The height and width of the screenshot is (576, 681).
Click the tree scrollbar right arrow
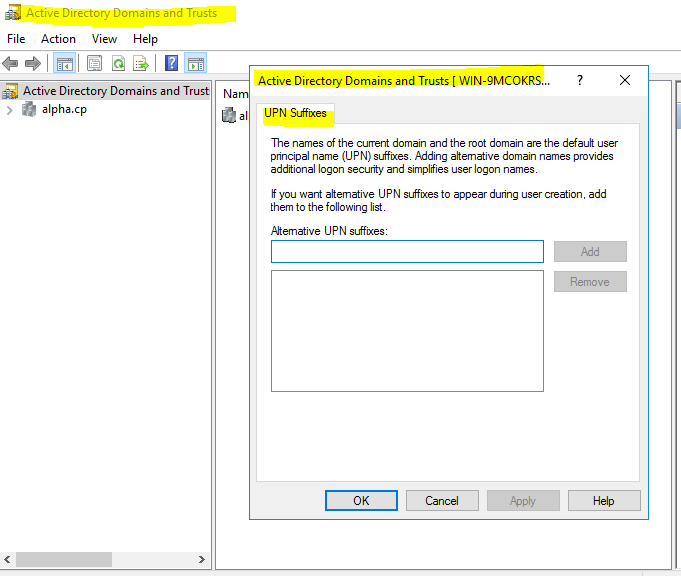202,559
